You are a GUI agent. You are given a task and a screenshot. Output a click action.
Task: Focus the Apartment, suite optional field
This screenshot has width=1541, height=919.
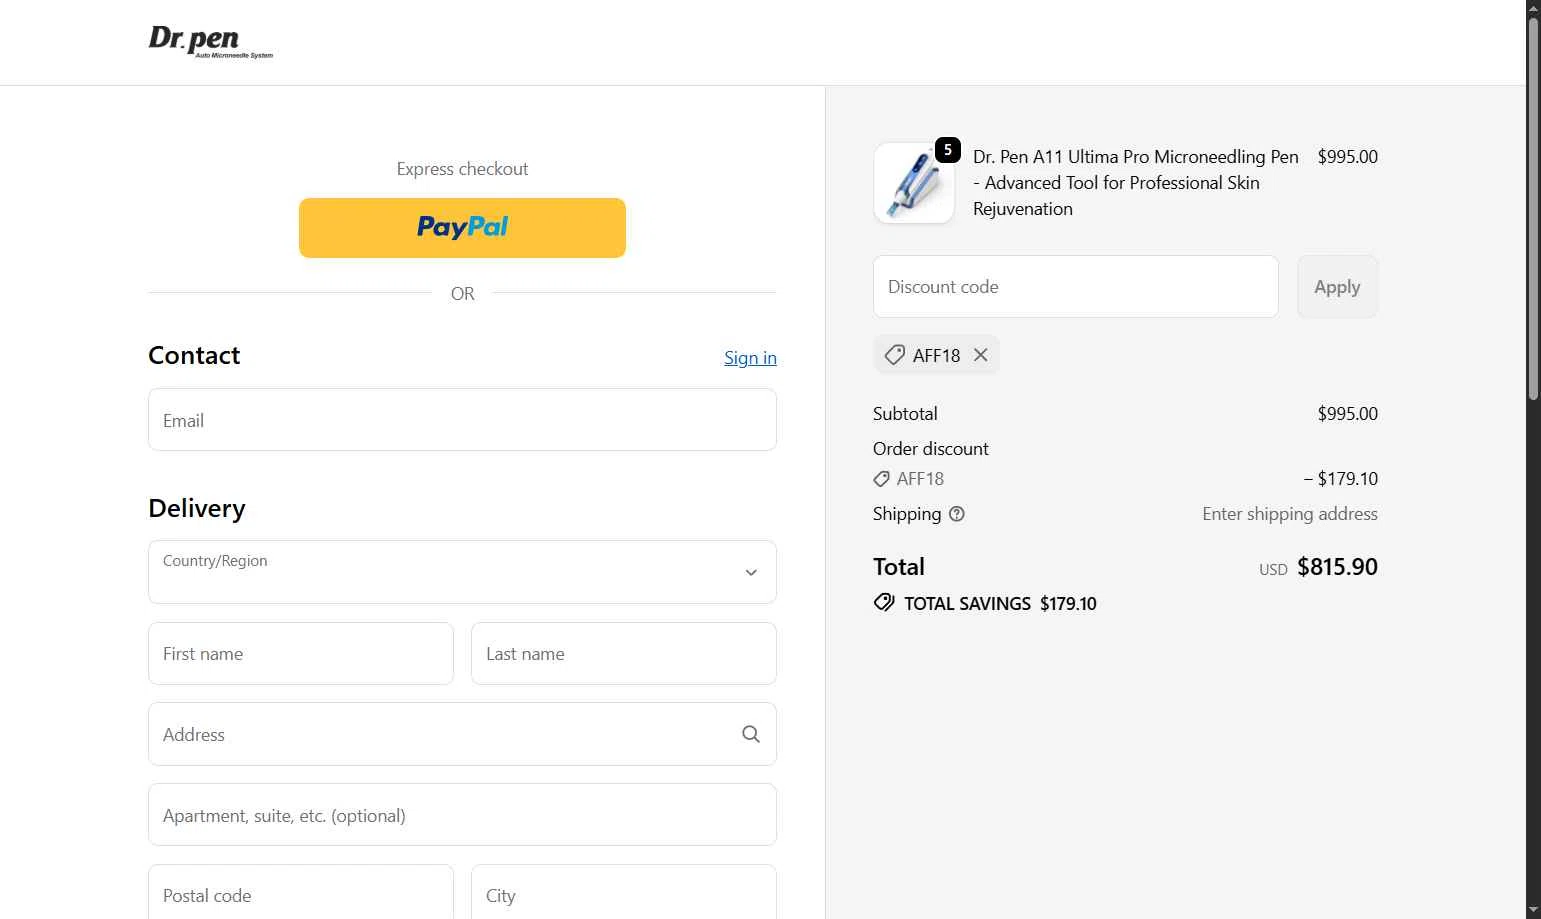point(462,815)
